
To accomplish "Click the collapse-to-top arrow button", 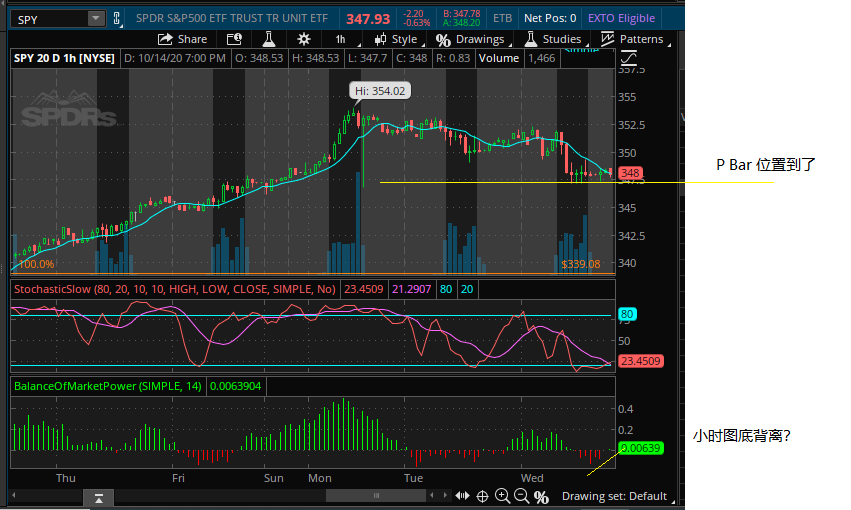I will (x=99, y=497).
